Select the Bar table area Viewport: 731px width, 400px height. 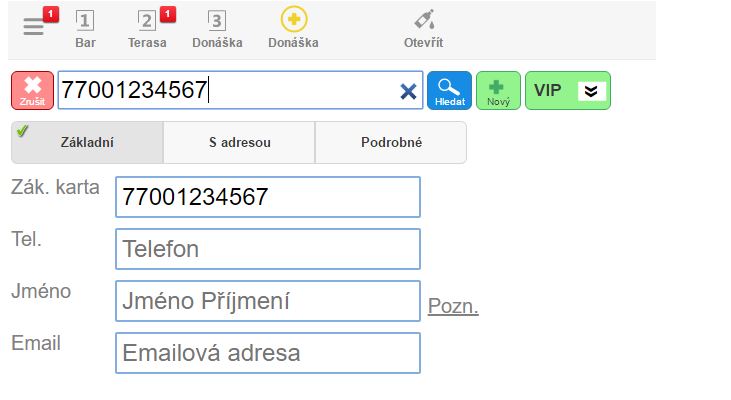click(86, 29)
